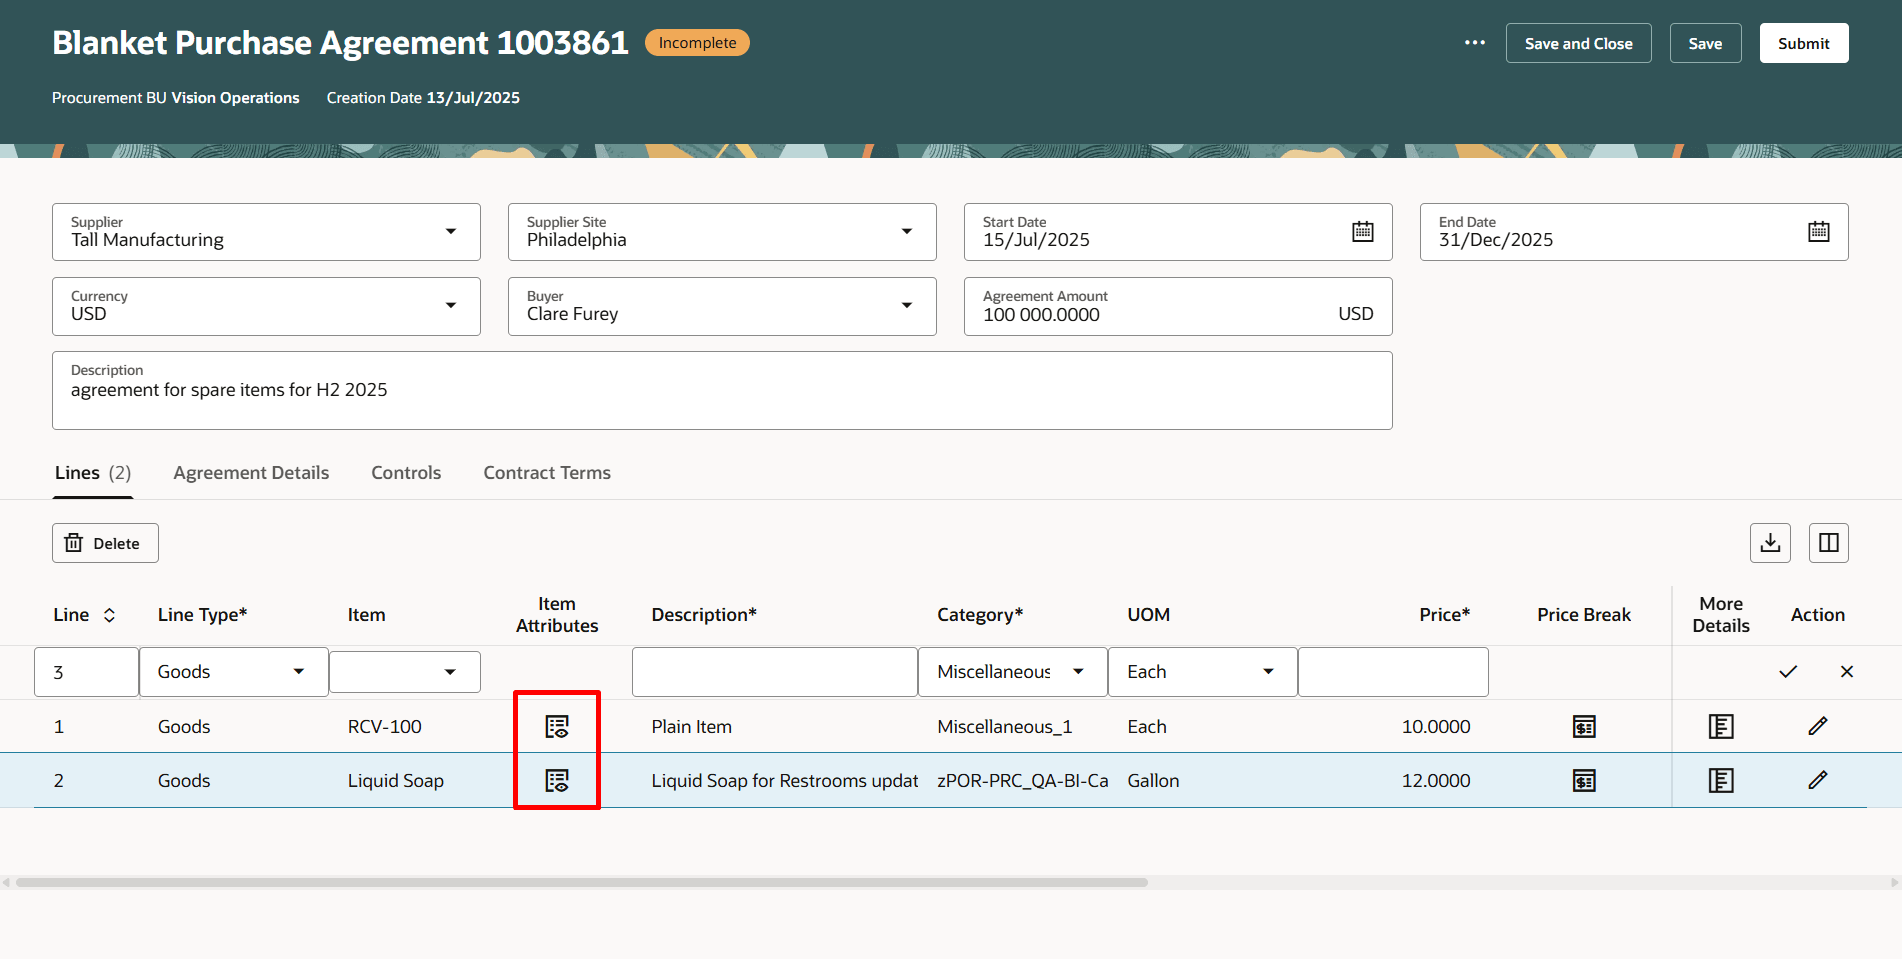Click Save and Close
This screenshot has height=959, width=1902.
1578,43
